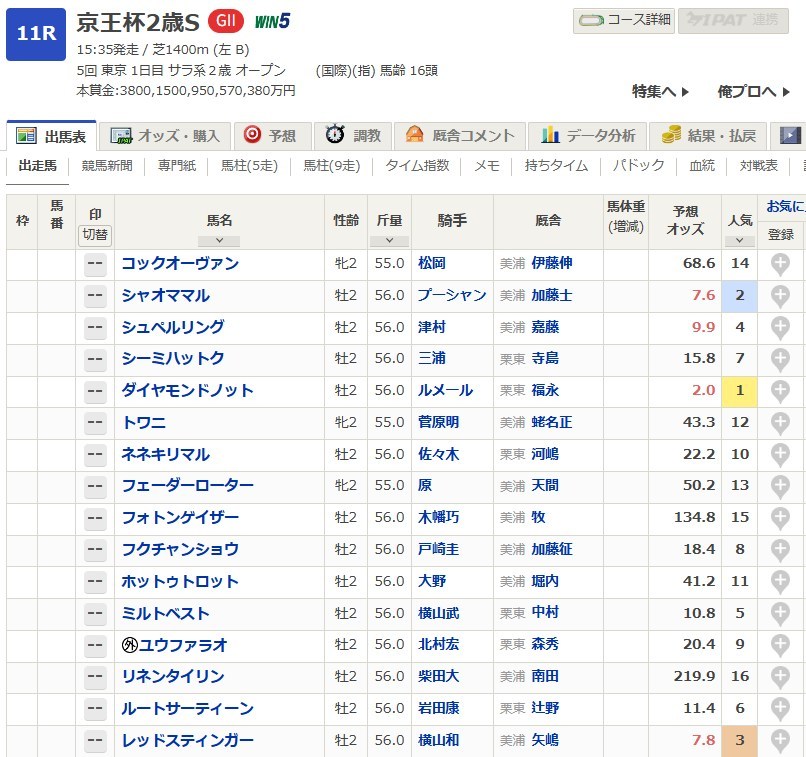Expand the 人気 column sort dropdown

coord(739,241)
